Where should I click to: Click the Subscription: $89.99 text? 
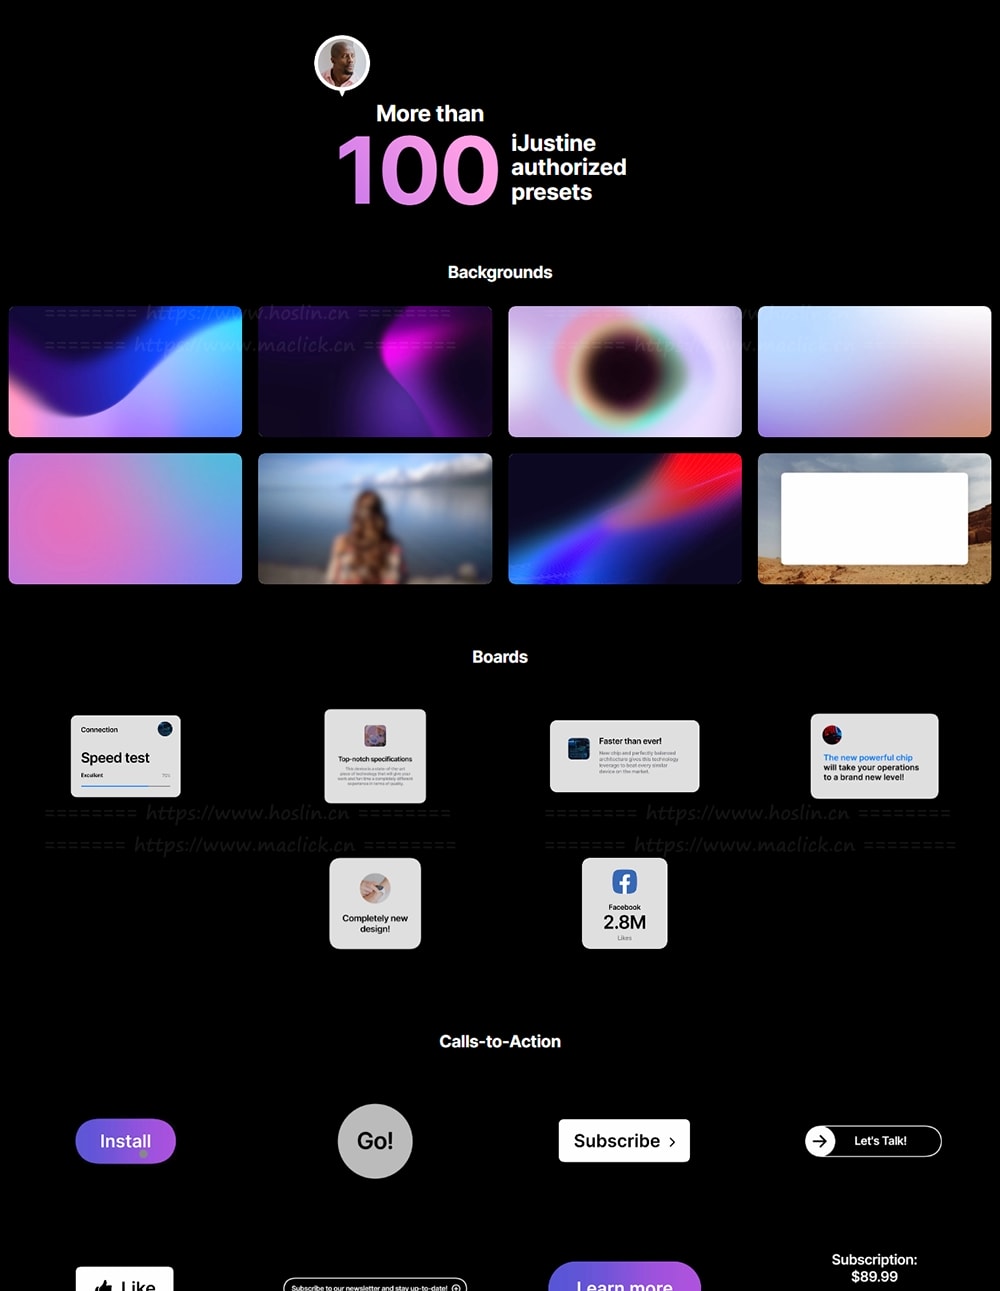pos(874,1268)
